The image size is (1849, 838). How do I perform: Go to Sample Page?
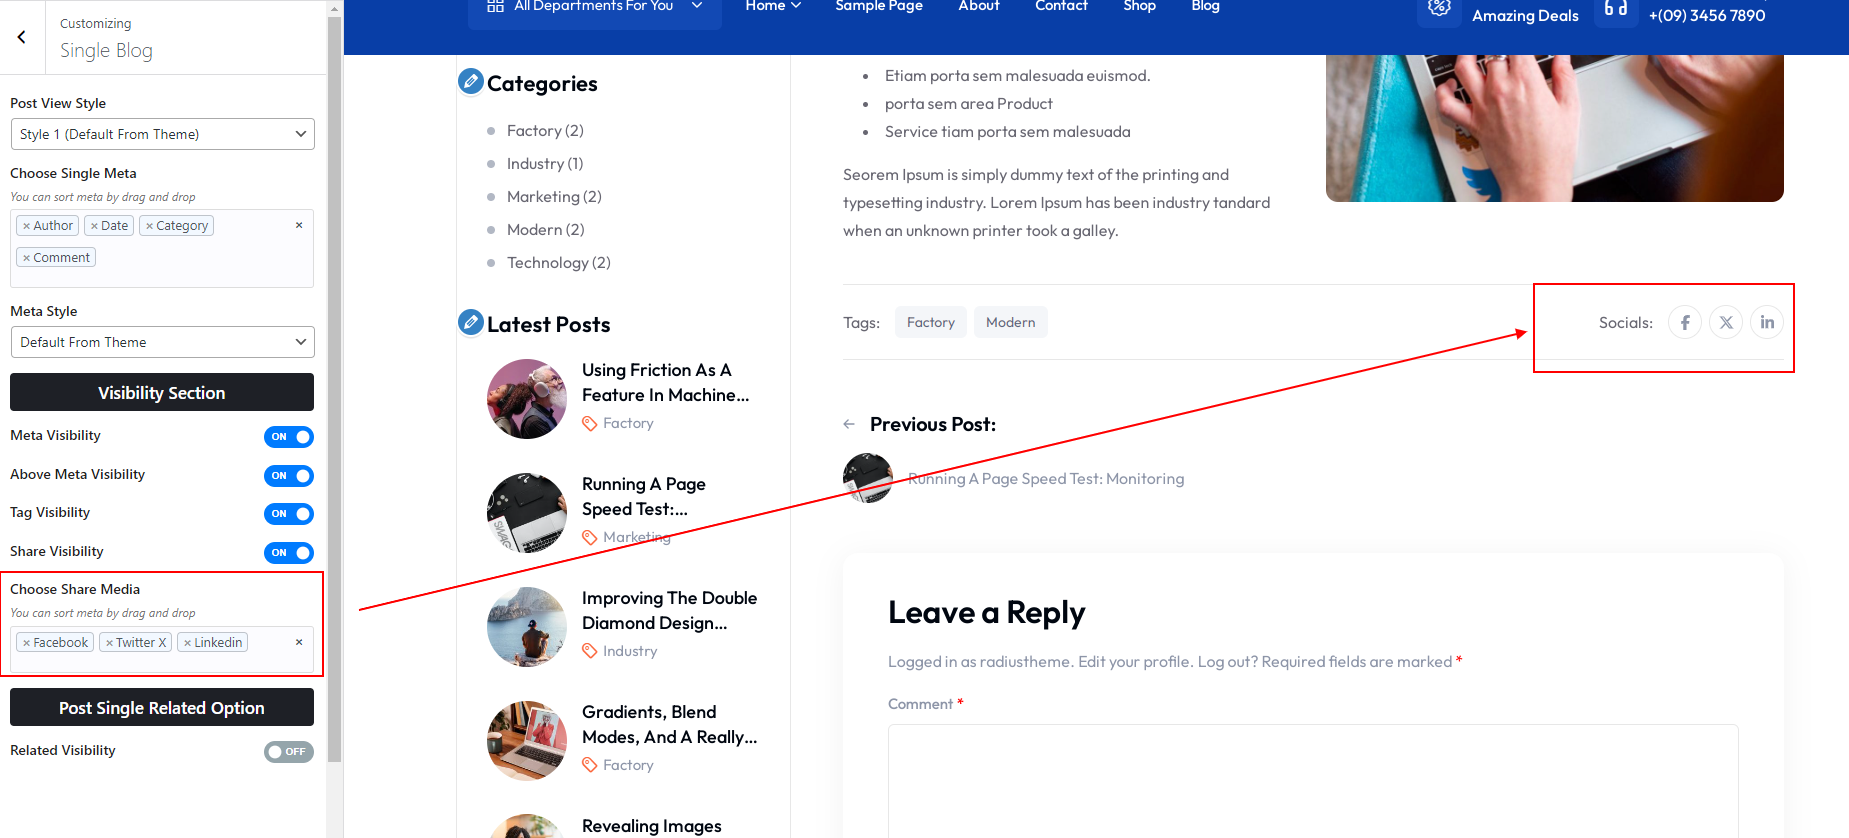tap(879, 6)
